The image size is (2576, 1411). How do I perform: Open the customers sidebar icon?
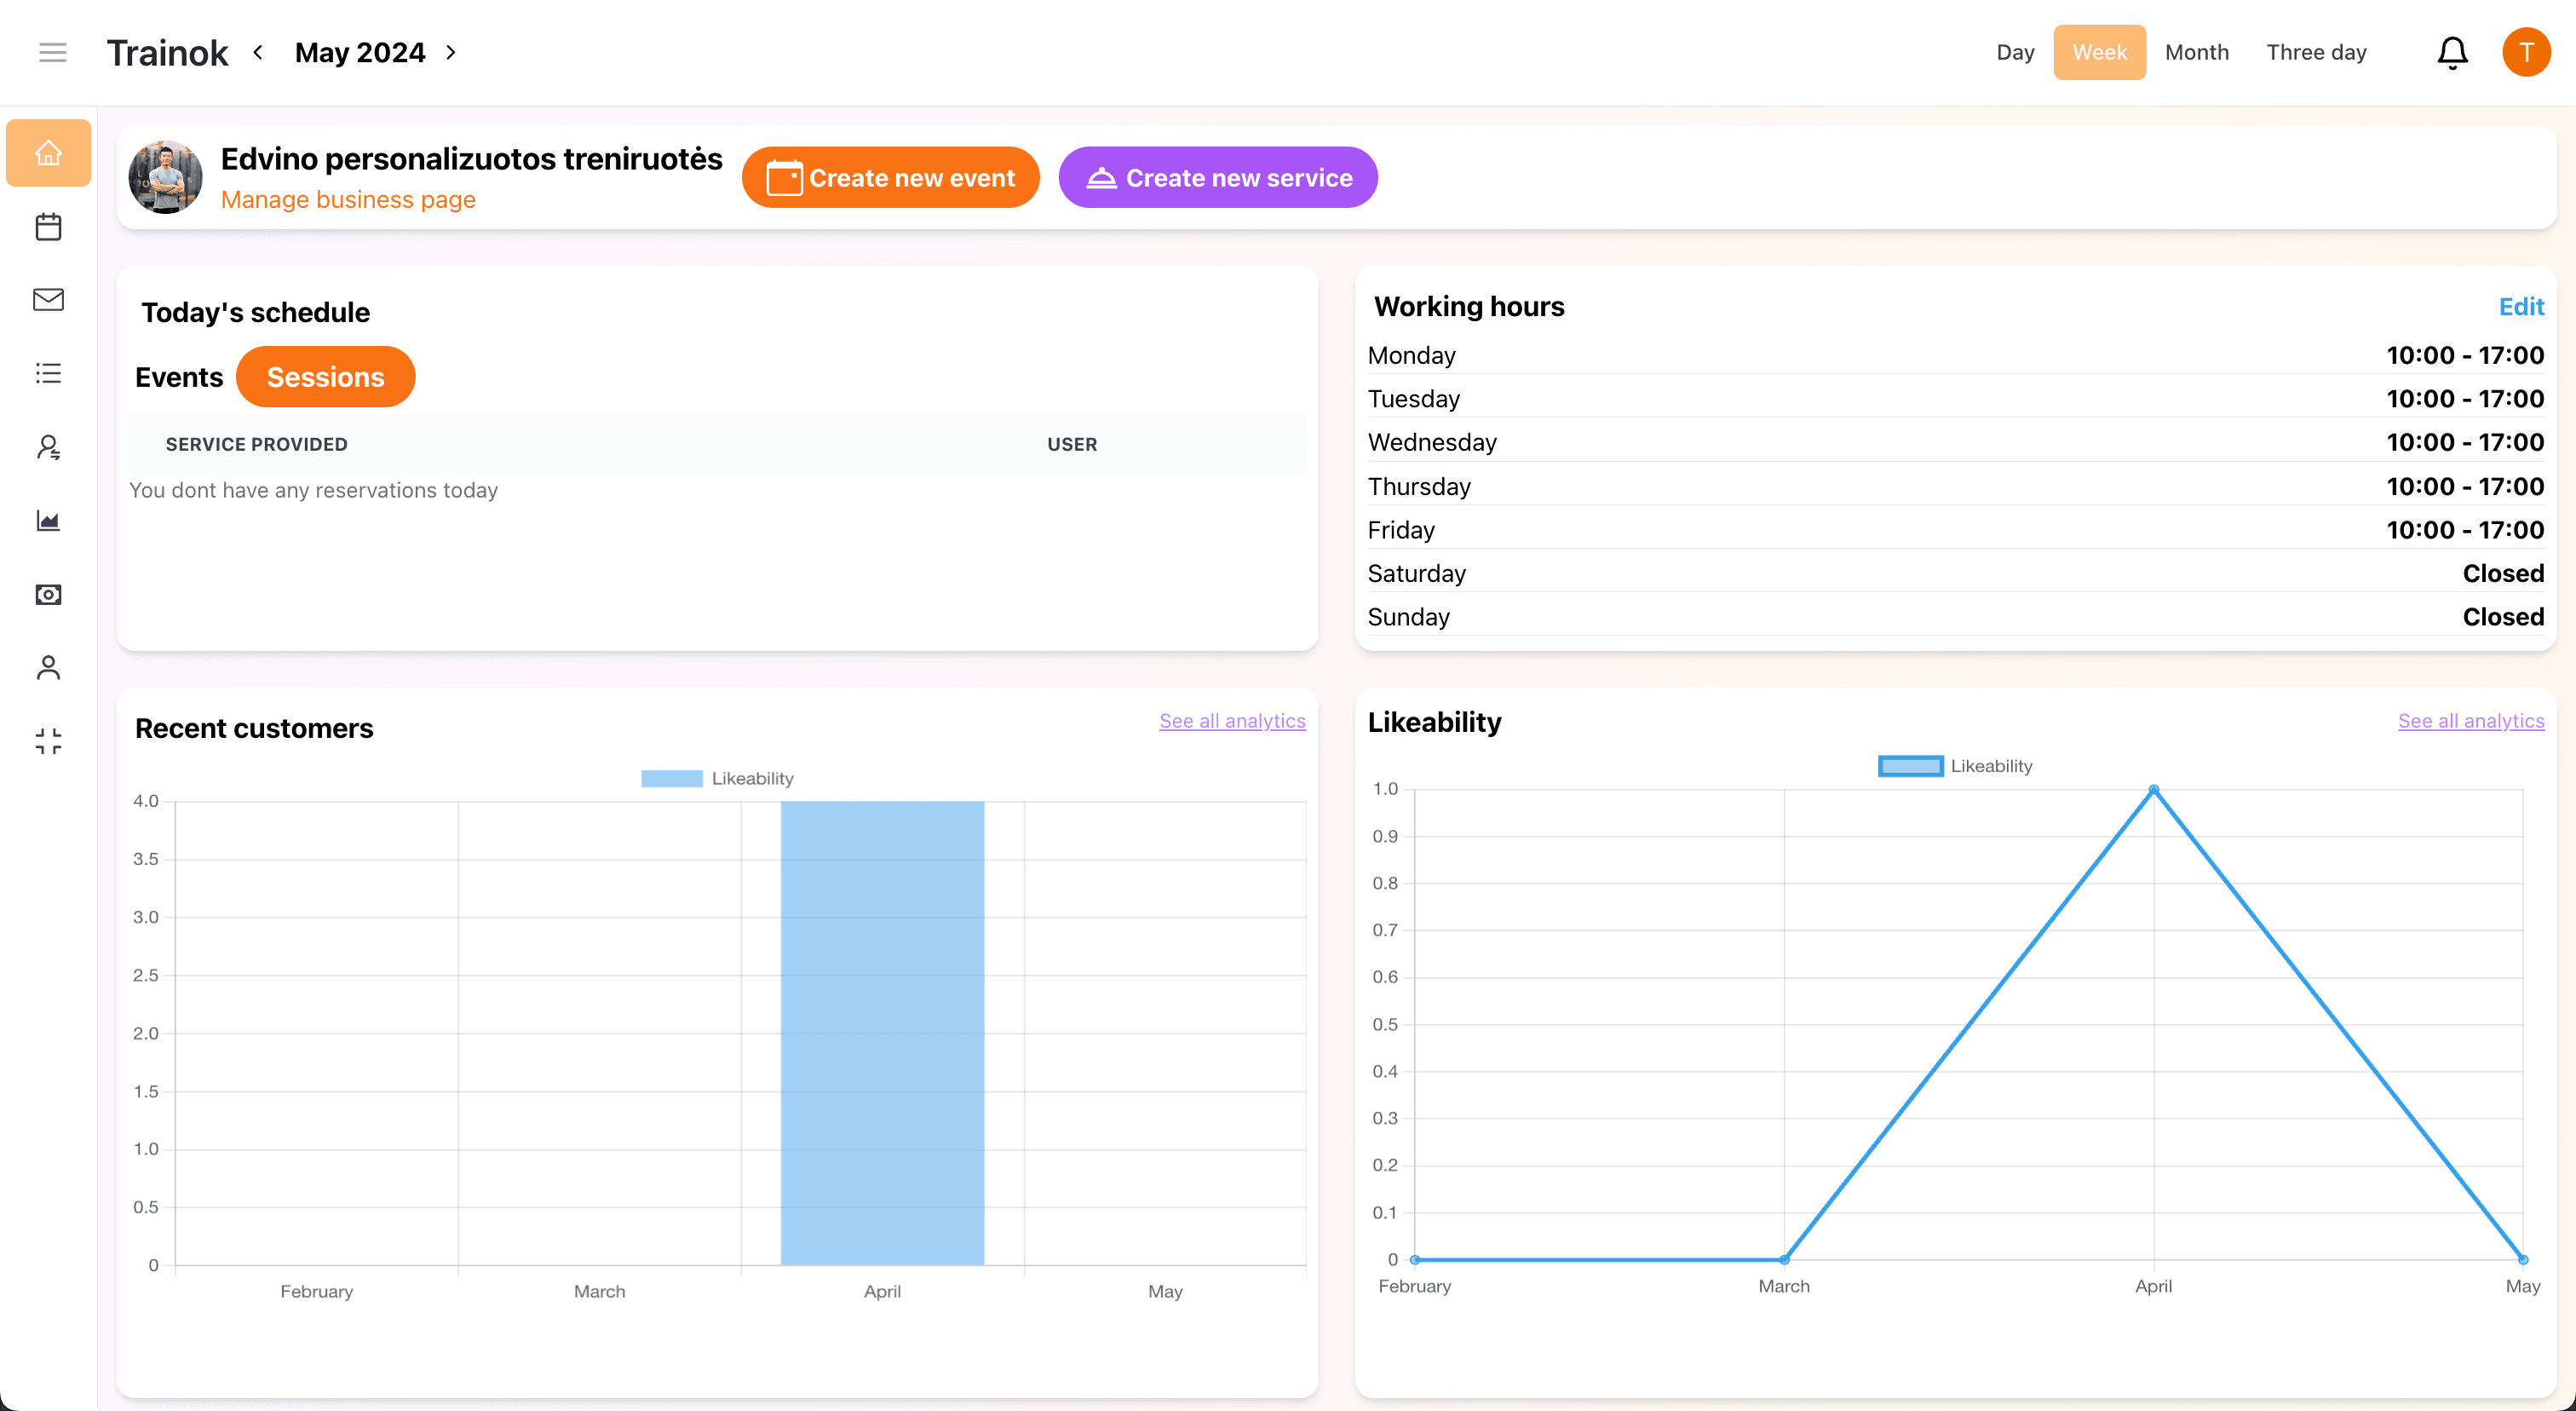click(48, 447)
